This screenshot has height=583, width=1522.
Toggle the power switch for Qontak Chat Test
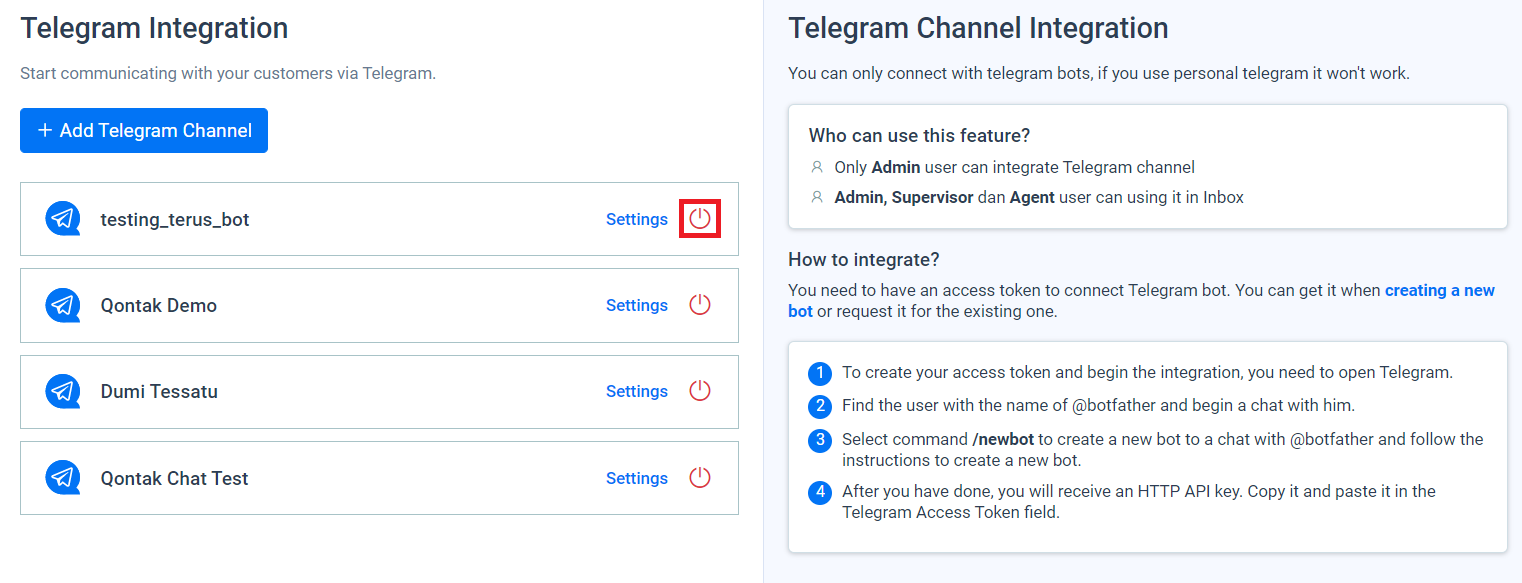(699, 478)
